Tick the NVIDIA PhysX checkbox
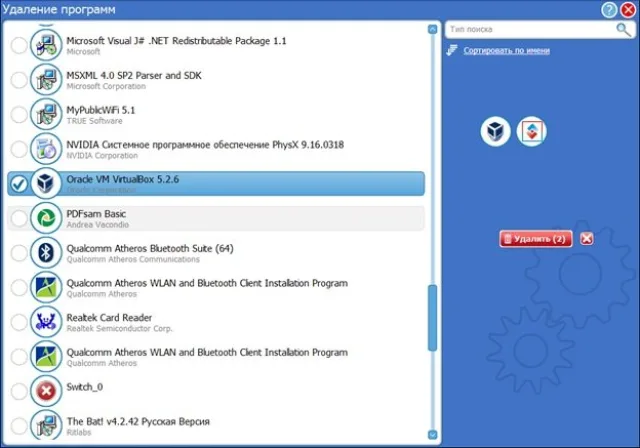Viewport: 640px width, 448px height. [x=19, y=149]
